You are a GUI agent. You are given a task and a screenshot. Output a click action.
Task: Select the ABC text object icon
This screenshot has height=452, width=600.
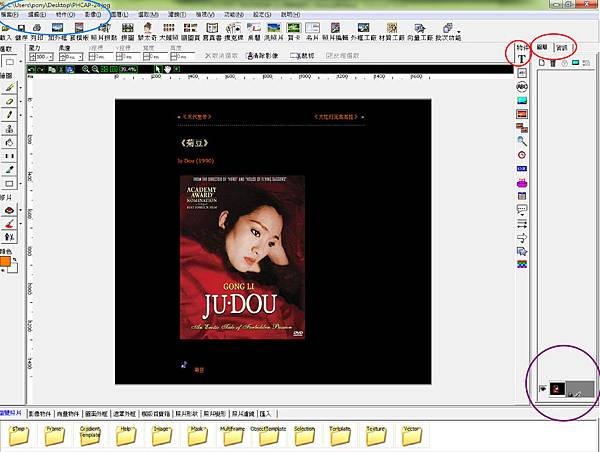coord(522,88)
